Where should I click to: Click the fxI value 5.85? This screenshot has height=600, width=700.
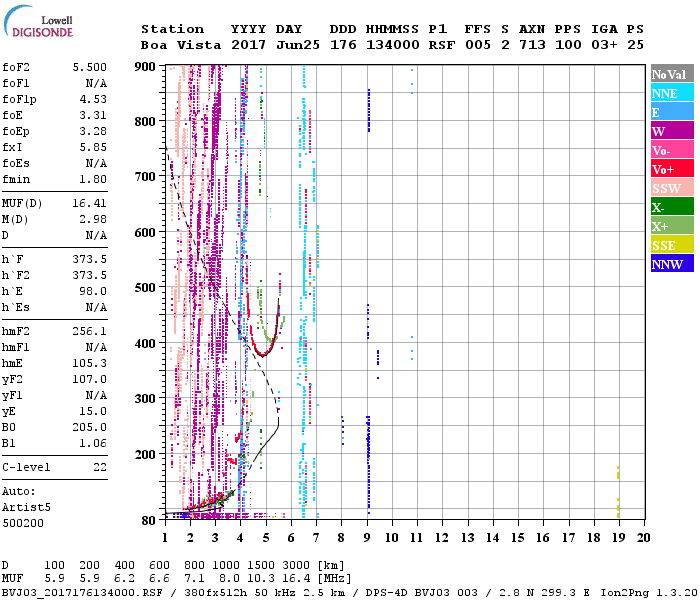pos(93,147)
